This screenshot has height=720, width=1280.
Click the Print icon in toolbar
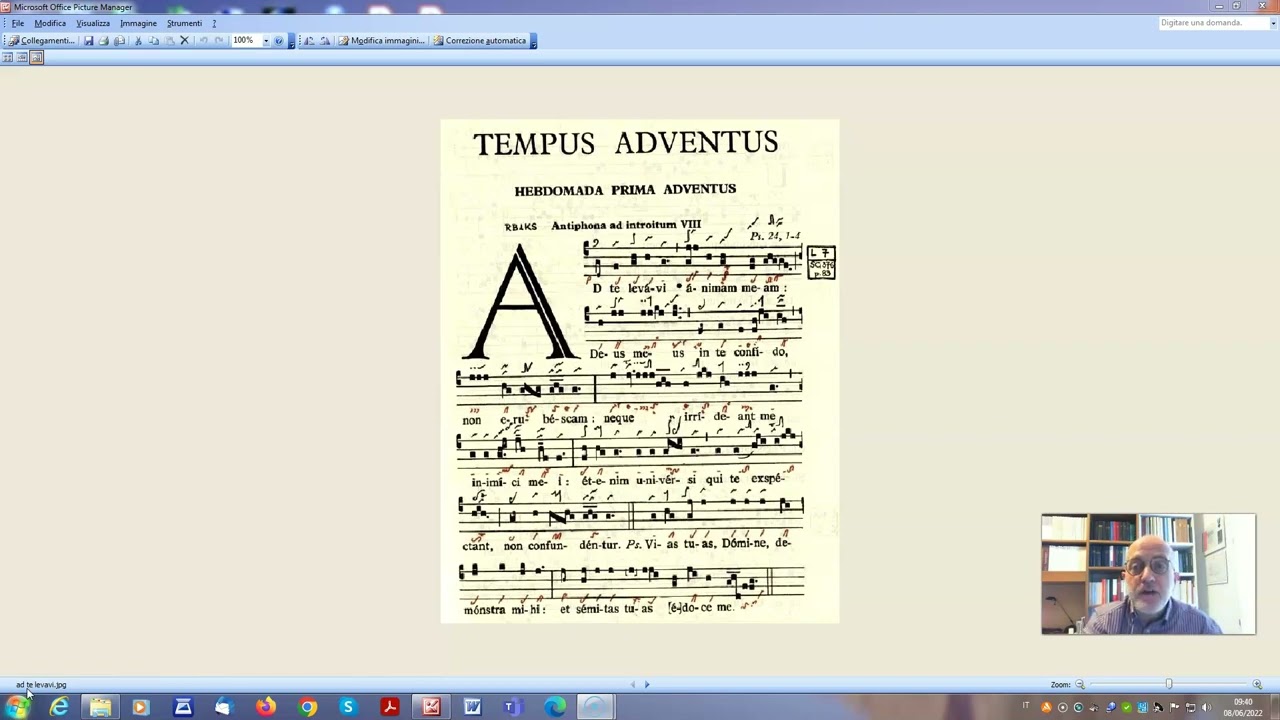[x=103, y=41]
